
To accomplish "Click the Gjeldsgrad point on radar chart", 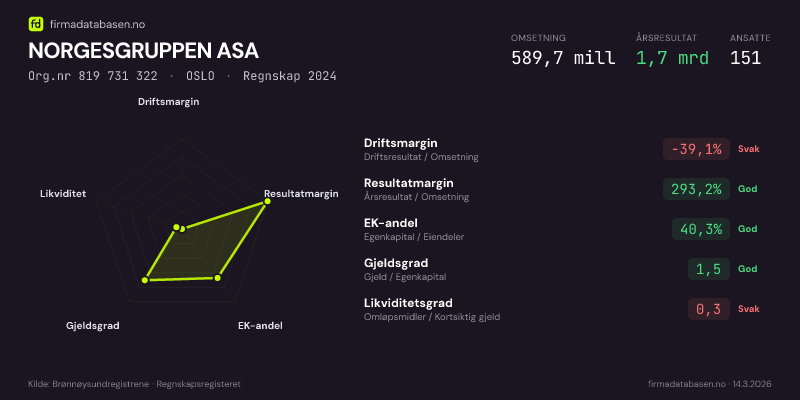I will pyautogui.click(x=145, y=280).
